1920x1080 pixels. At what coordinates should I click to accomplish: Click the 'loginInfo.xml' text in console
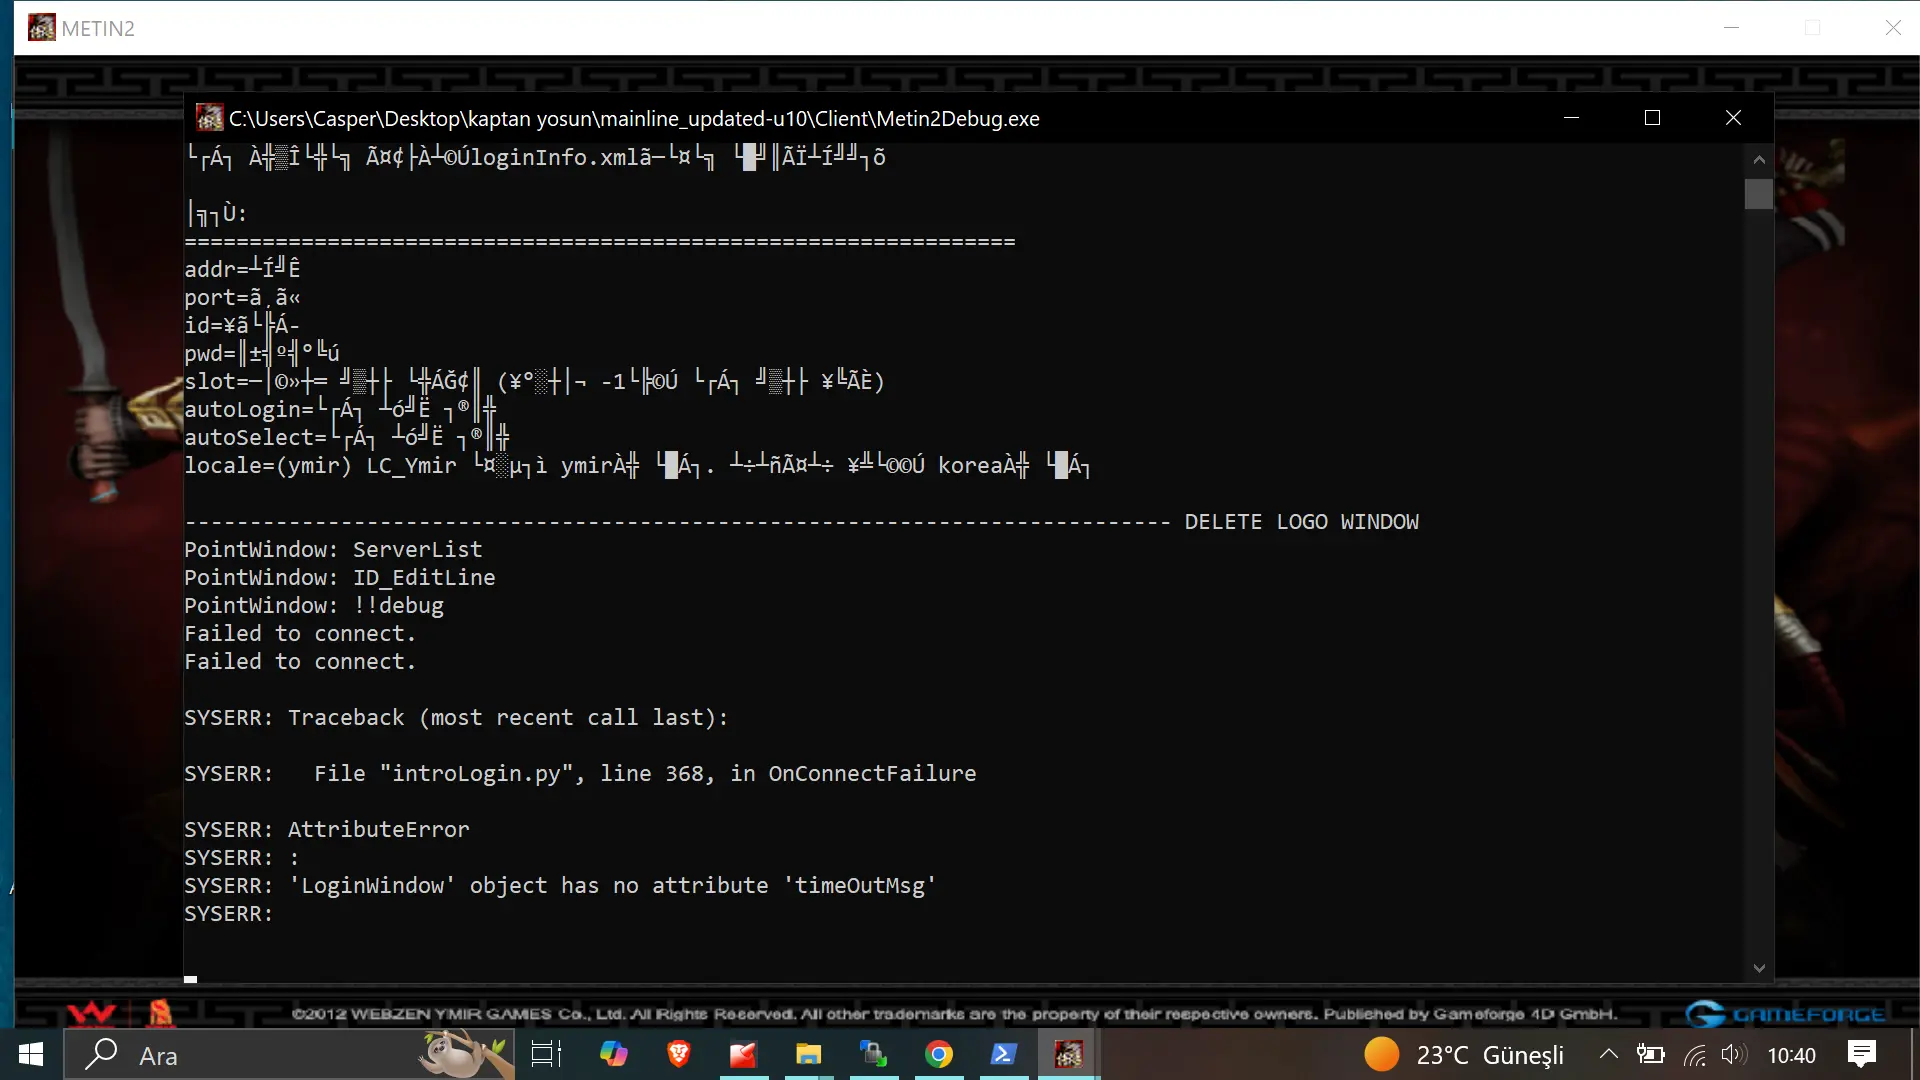pos(555,158)
